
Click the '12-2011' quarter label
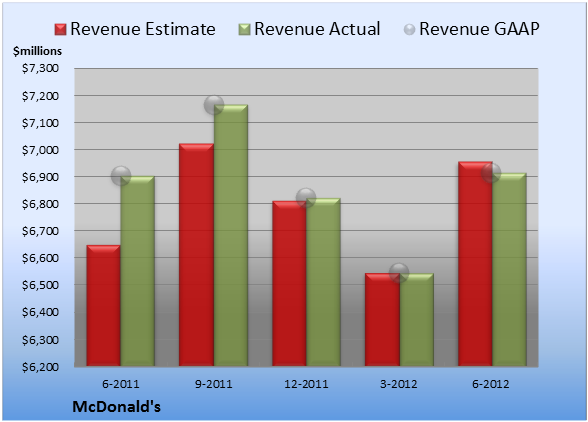[x=306, y=384]
